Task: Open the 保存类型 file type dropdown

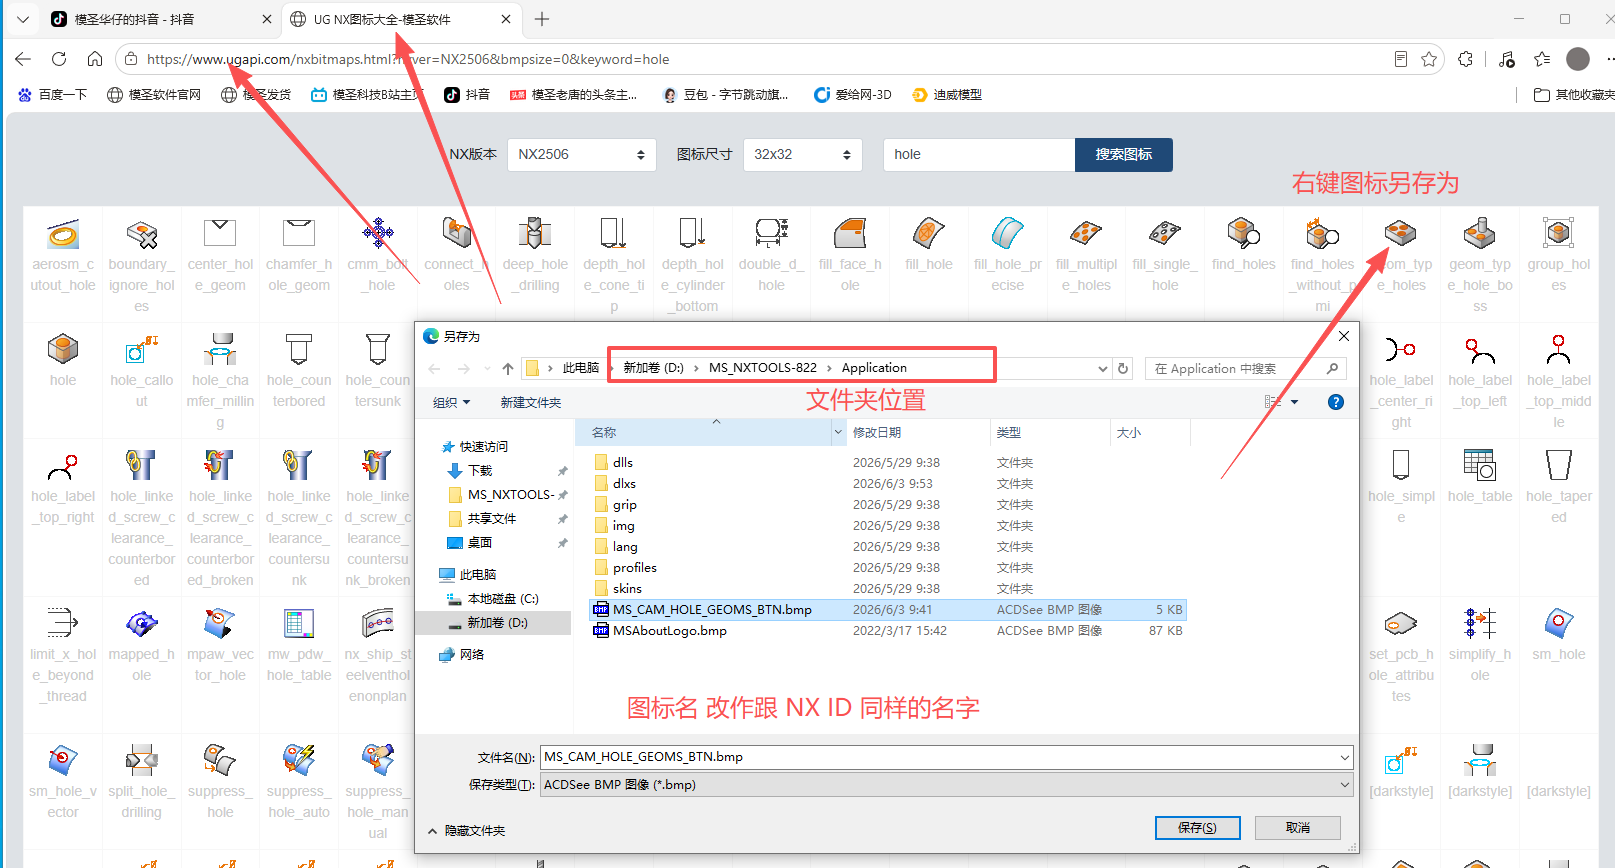Action: [x=946, y=785]
